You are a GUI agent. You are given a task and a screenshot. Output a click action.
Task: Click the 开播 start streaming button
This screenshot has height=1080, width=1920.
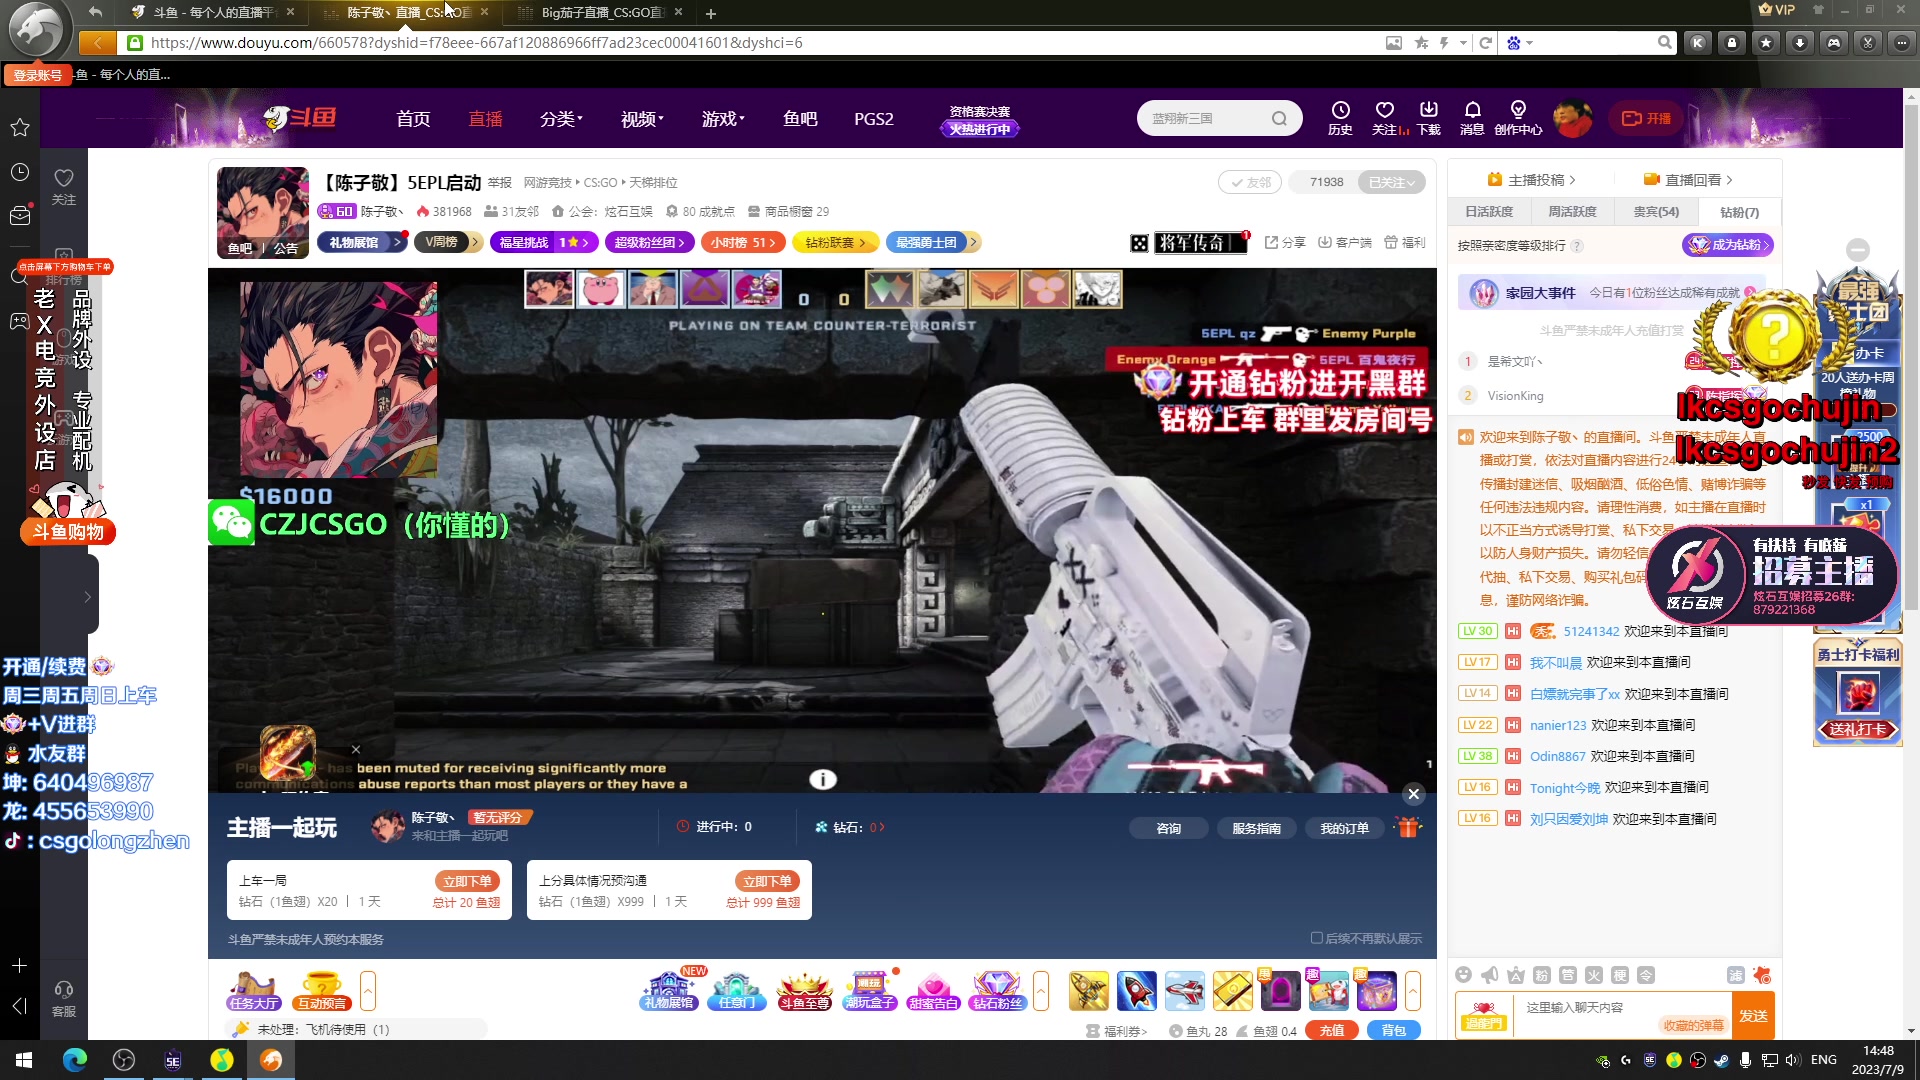coord(1646,118)
